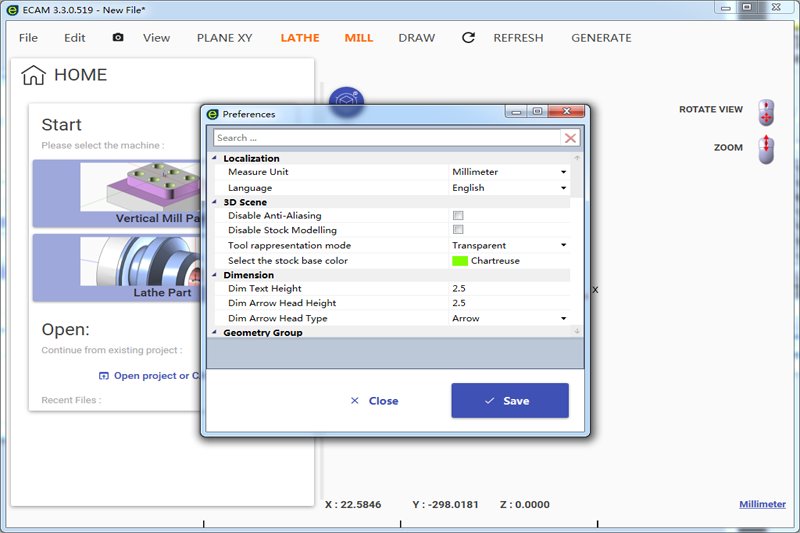800x533 pixels.
Task: Select the Vertical Mill Part machine card
Action: click(117, 193)
